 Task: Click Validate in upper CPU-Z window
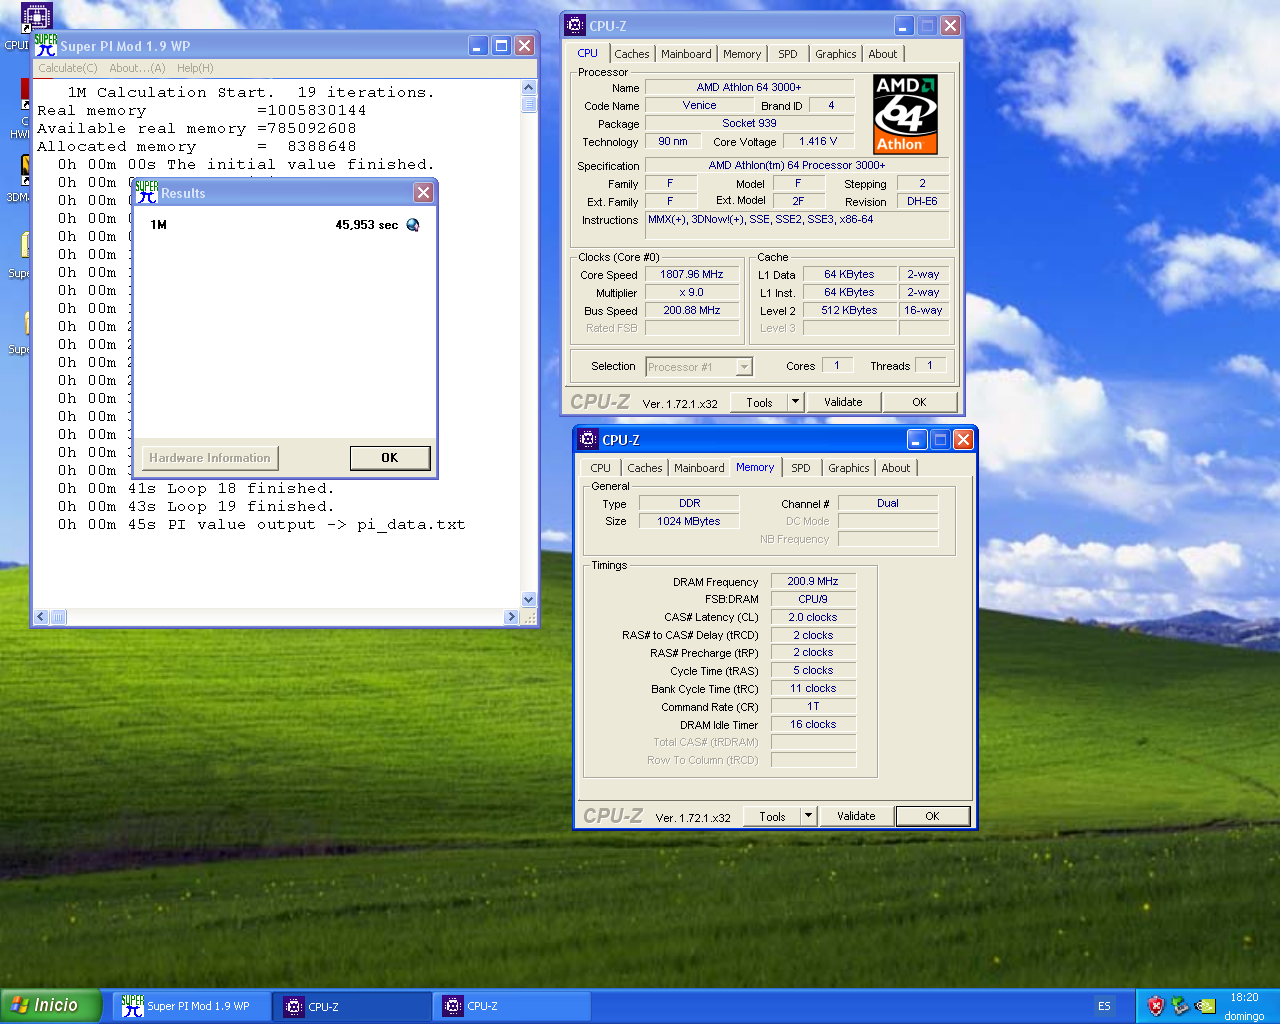(x=843, y=402)
